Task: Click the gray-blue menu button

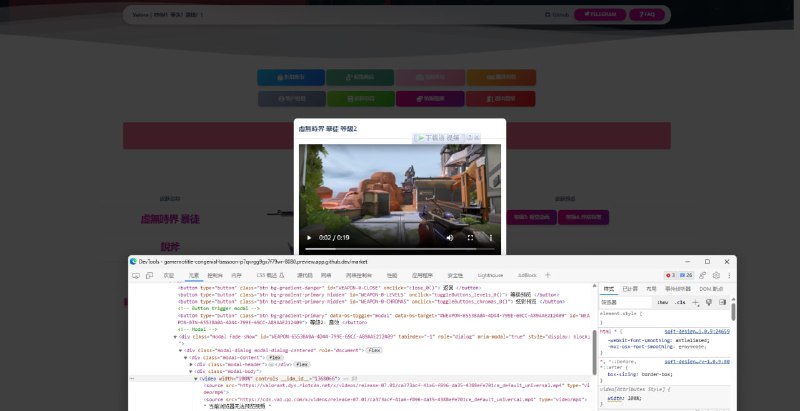Action: (291, 98)
